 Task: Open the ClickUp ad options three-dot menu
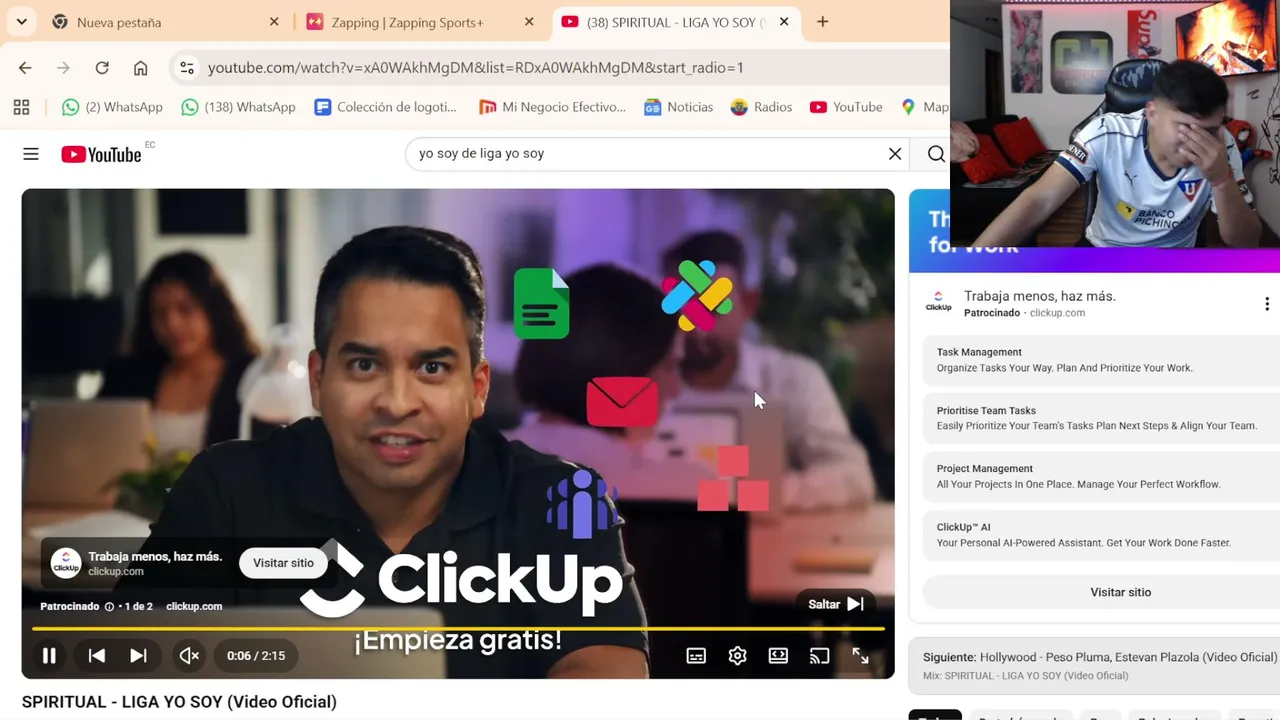1267,304
